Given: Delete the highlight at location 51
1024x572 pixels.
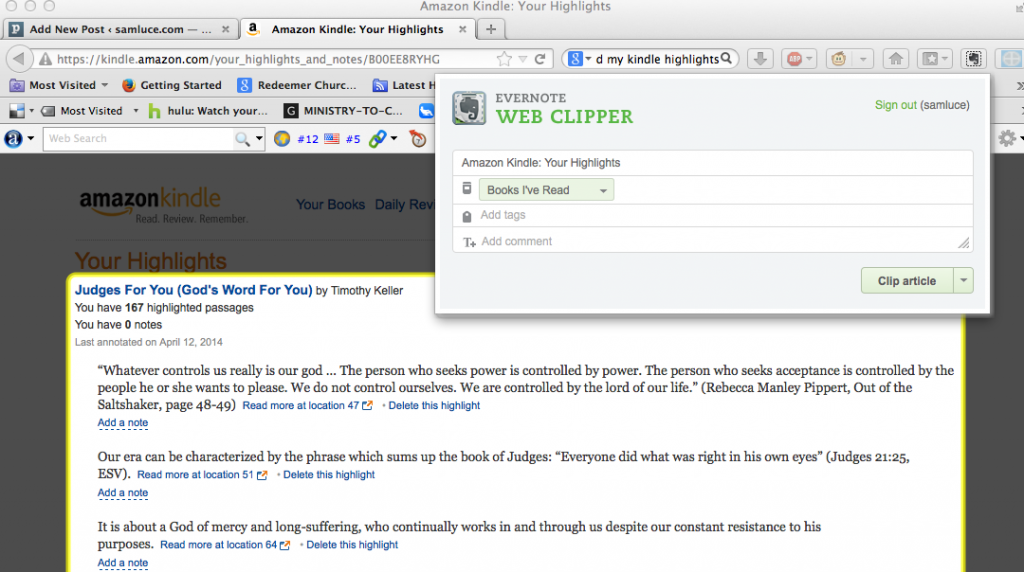Looking at the screenshot, I should (x=329, y=475).
